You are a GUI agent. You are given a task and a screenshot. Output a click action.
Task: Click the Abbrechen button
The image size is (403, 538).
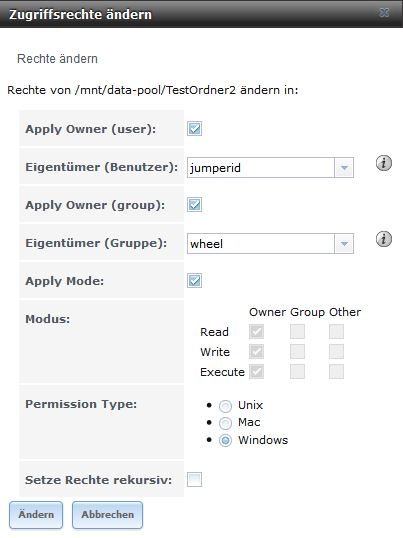(107, 515)
